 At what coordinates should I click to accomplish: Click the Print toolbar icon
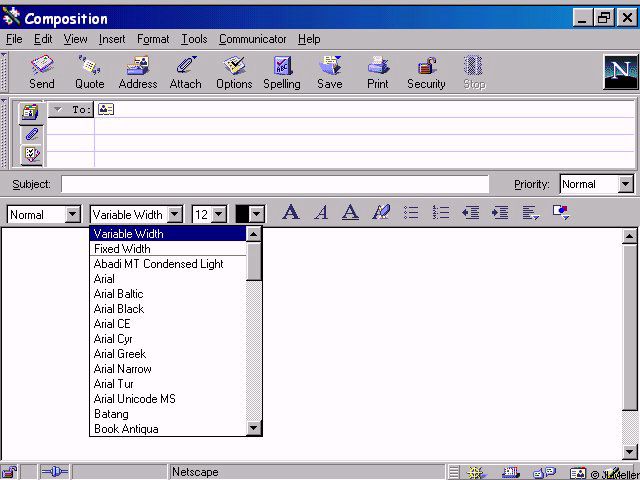coord(378,65)
